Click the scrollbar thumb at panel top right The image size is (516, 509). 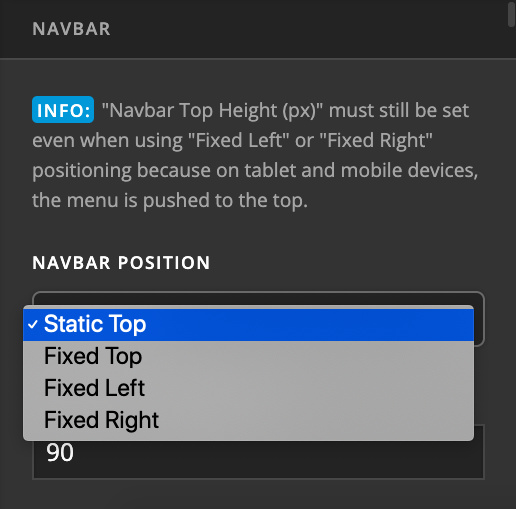point(511,14)
